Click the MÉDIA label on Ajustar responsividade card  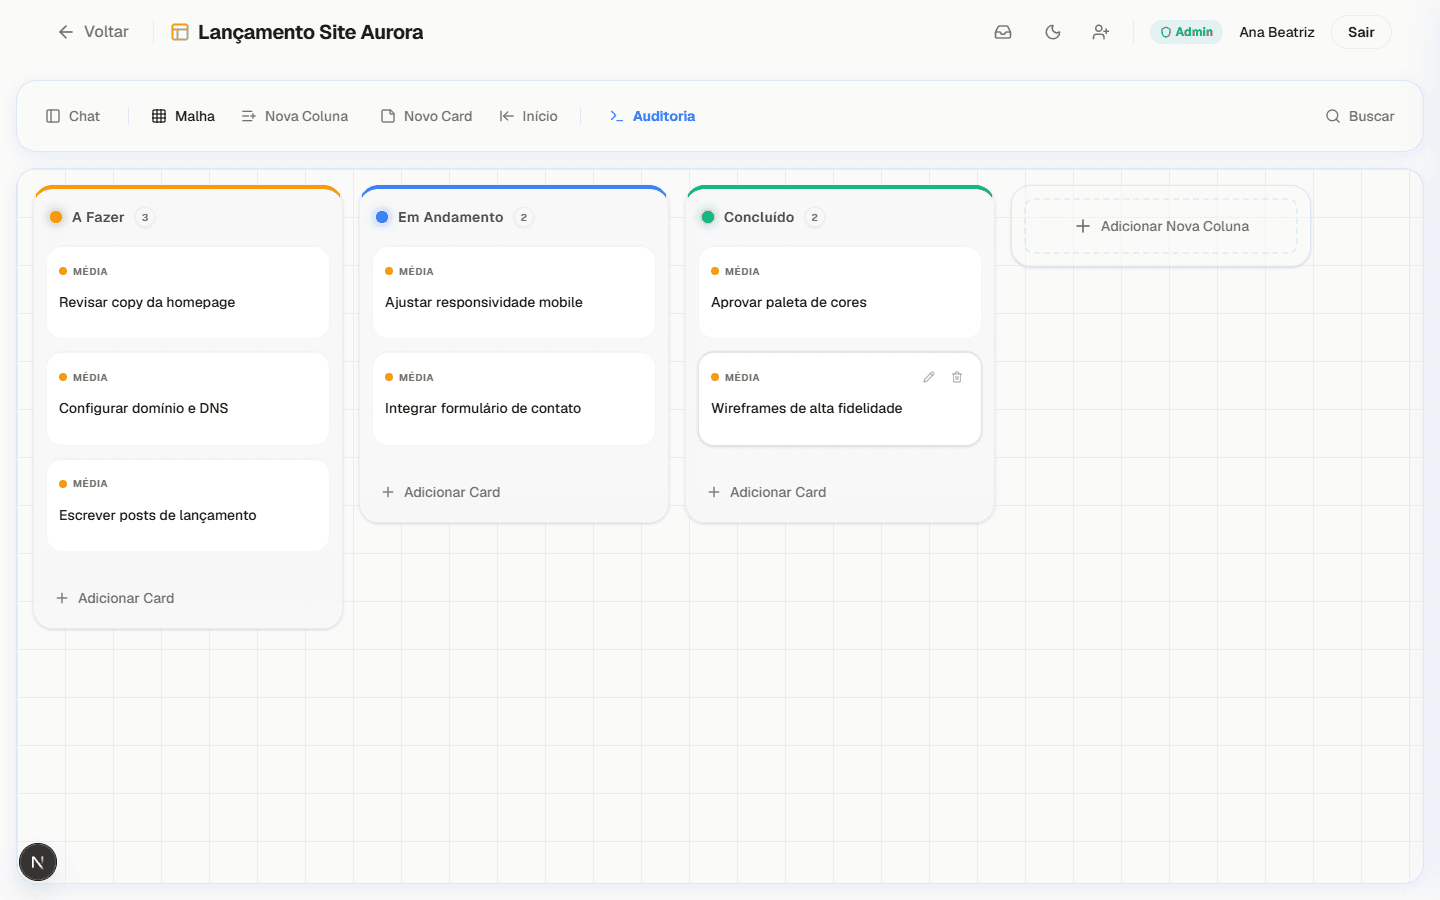click(x=416, y=271)
